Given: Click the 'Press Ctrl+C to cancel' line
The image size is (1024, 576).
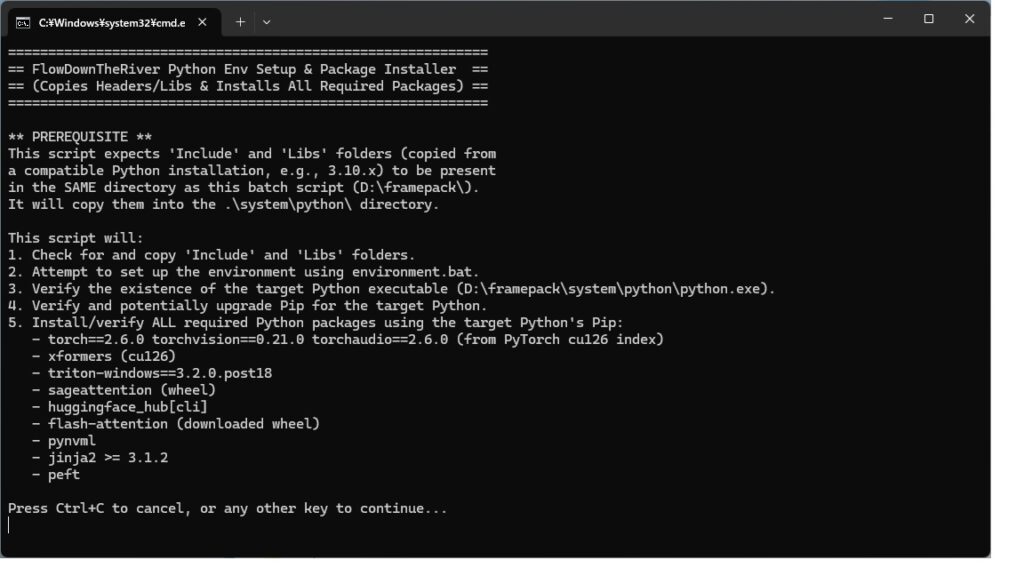Looking at the screenshot, I should [x=227, y=509].
